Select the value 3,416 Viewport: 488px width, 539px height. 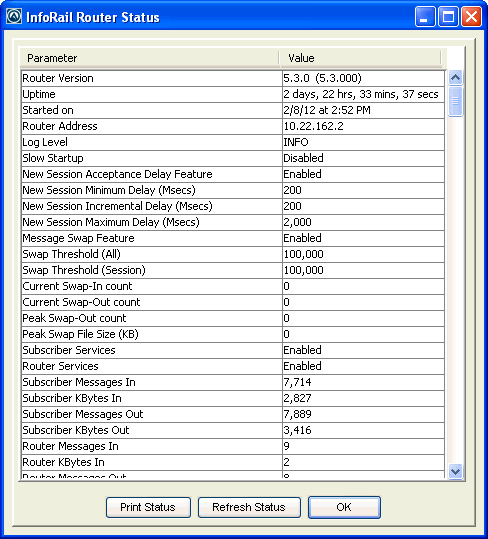(363, 430)
